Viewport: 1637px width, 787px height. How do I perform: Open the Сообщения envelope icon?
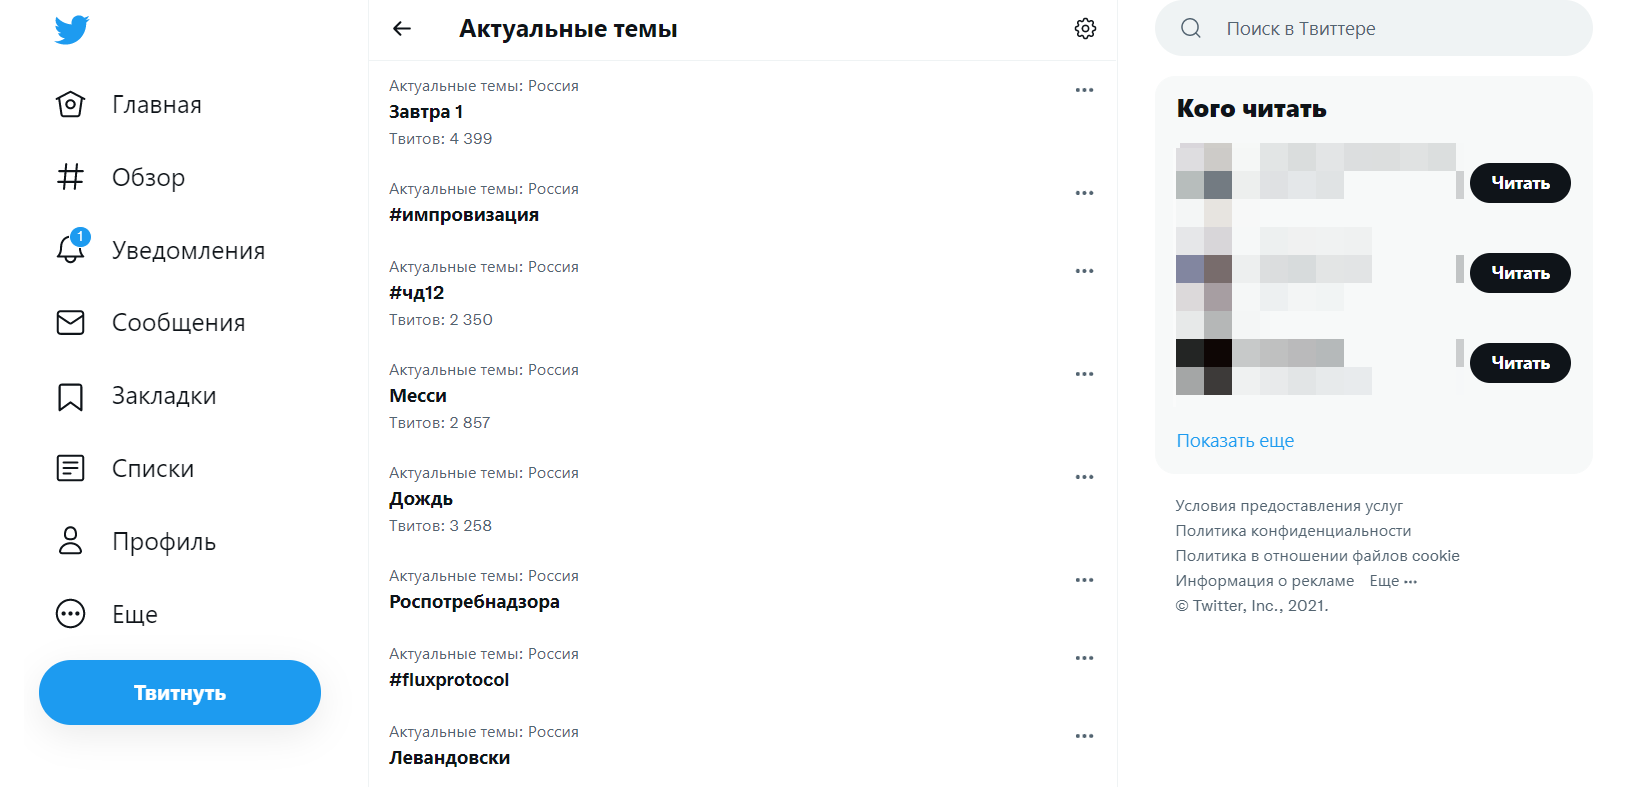[x=70, y=322]
